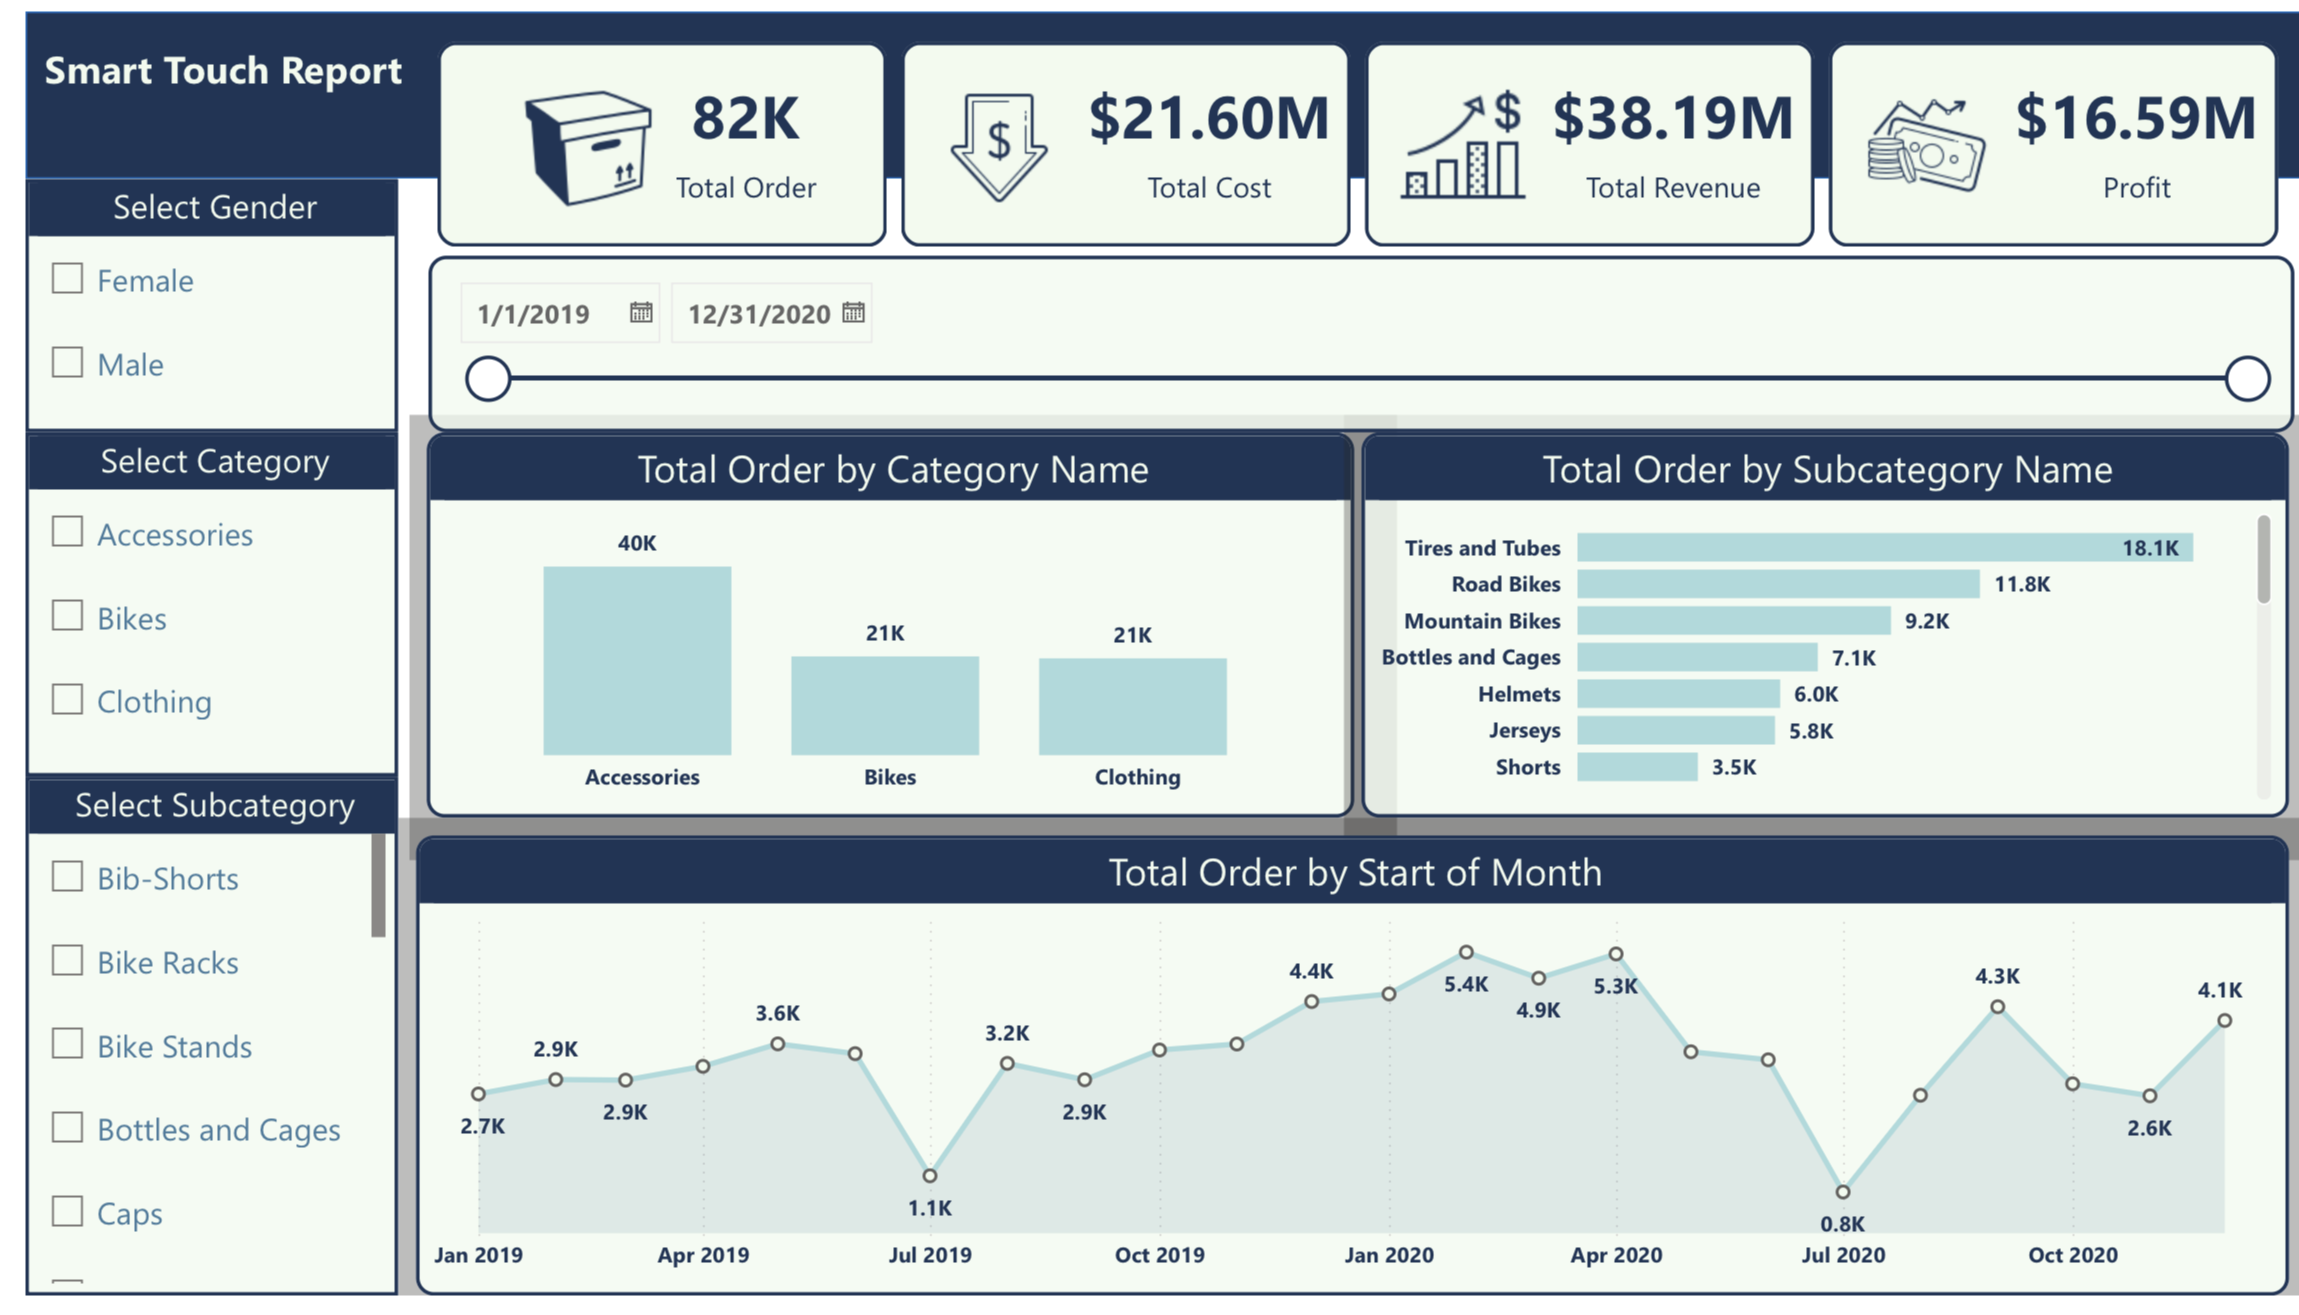
Task: Check the Bikes category box
Action: tap(67, 615)
